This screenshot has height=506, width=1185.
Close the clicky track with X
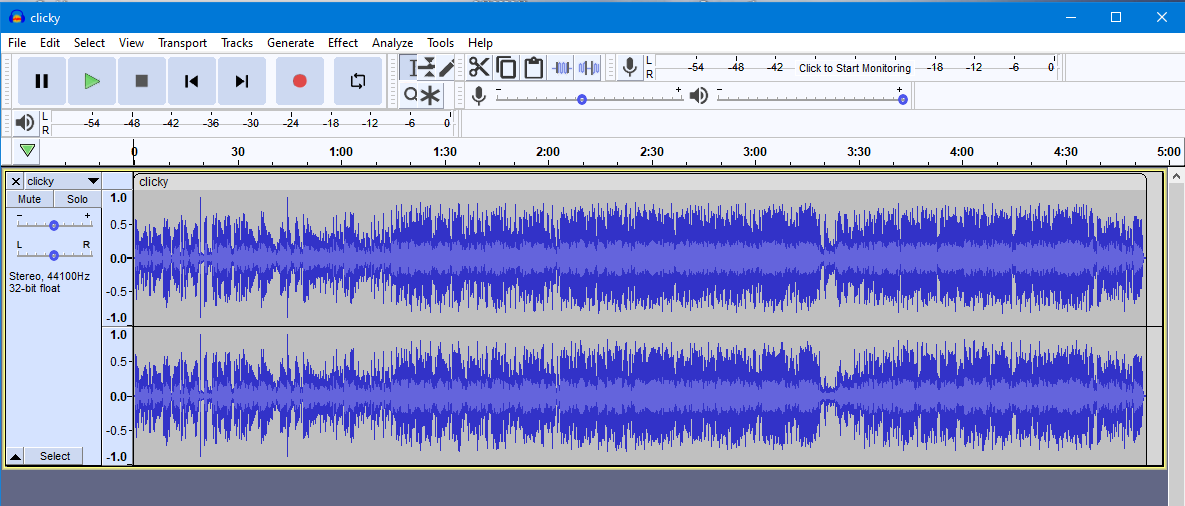click(15, 181)
